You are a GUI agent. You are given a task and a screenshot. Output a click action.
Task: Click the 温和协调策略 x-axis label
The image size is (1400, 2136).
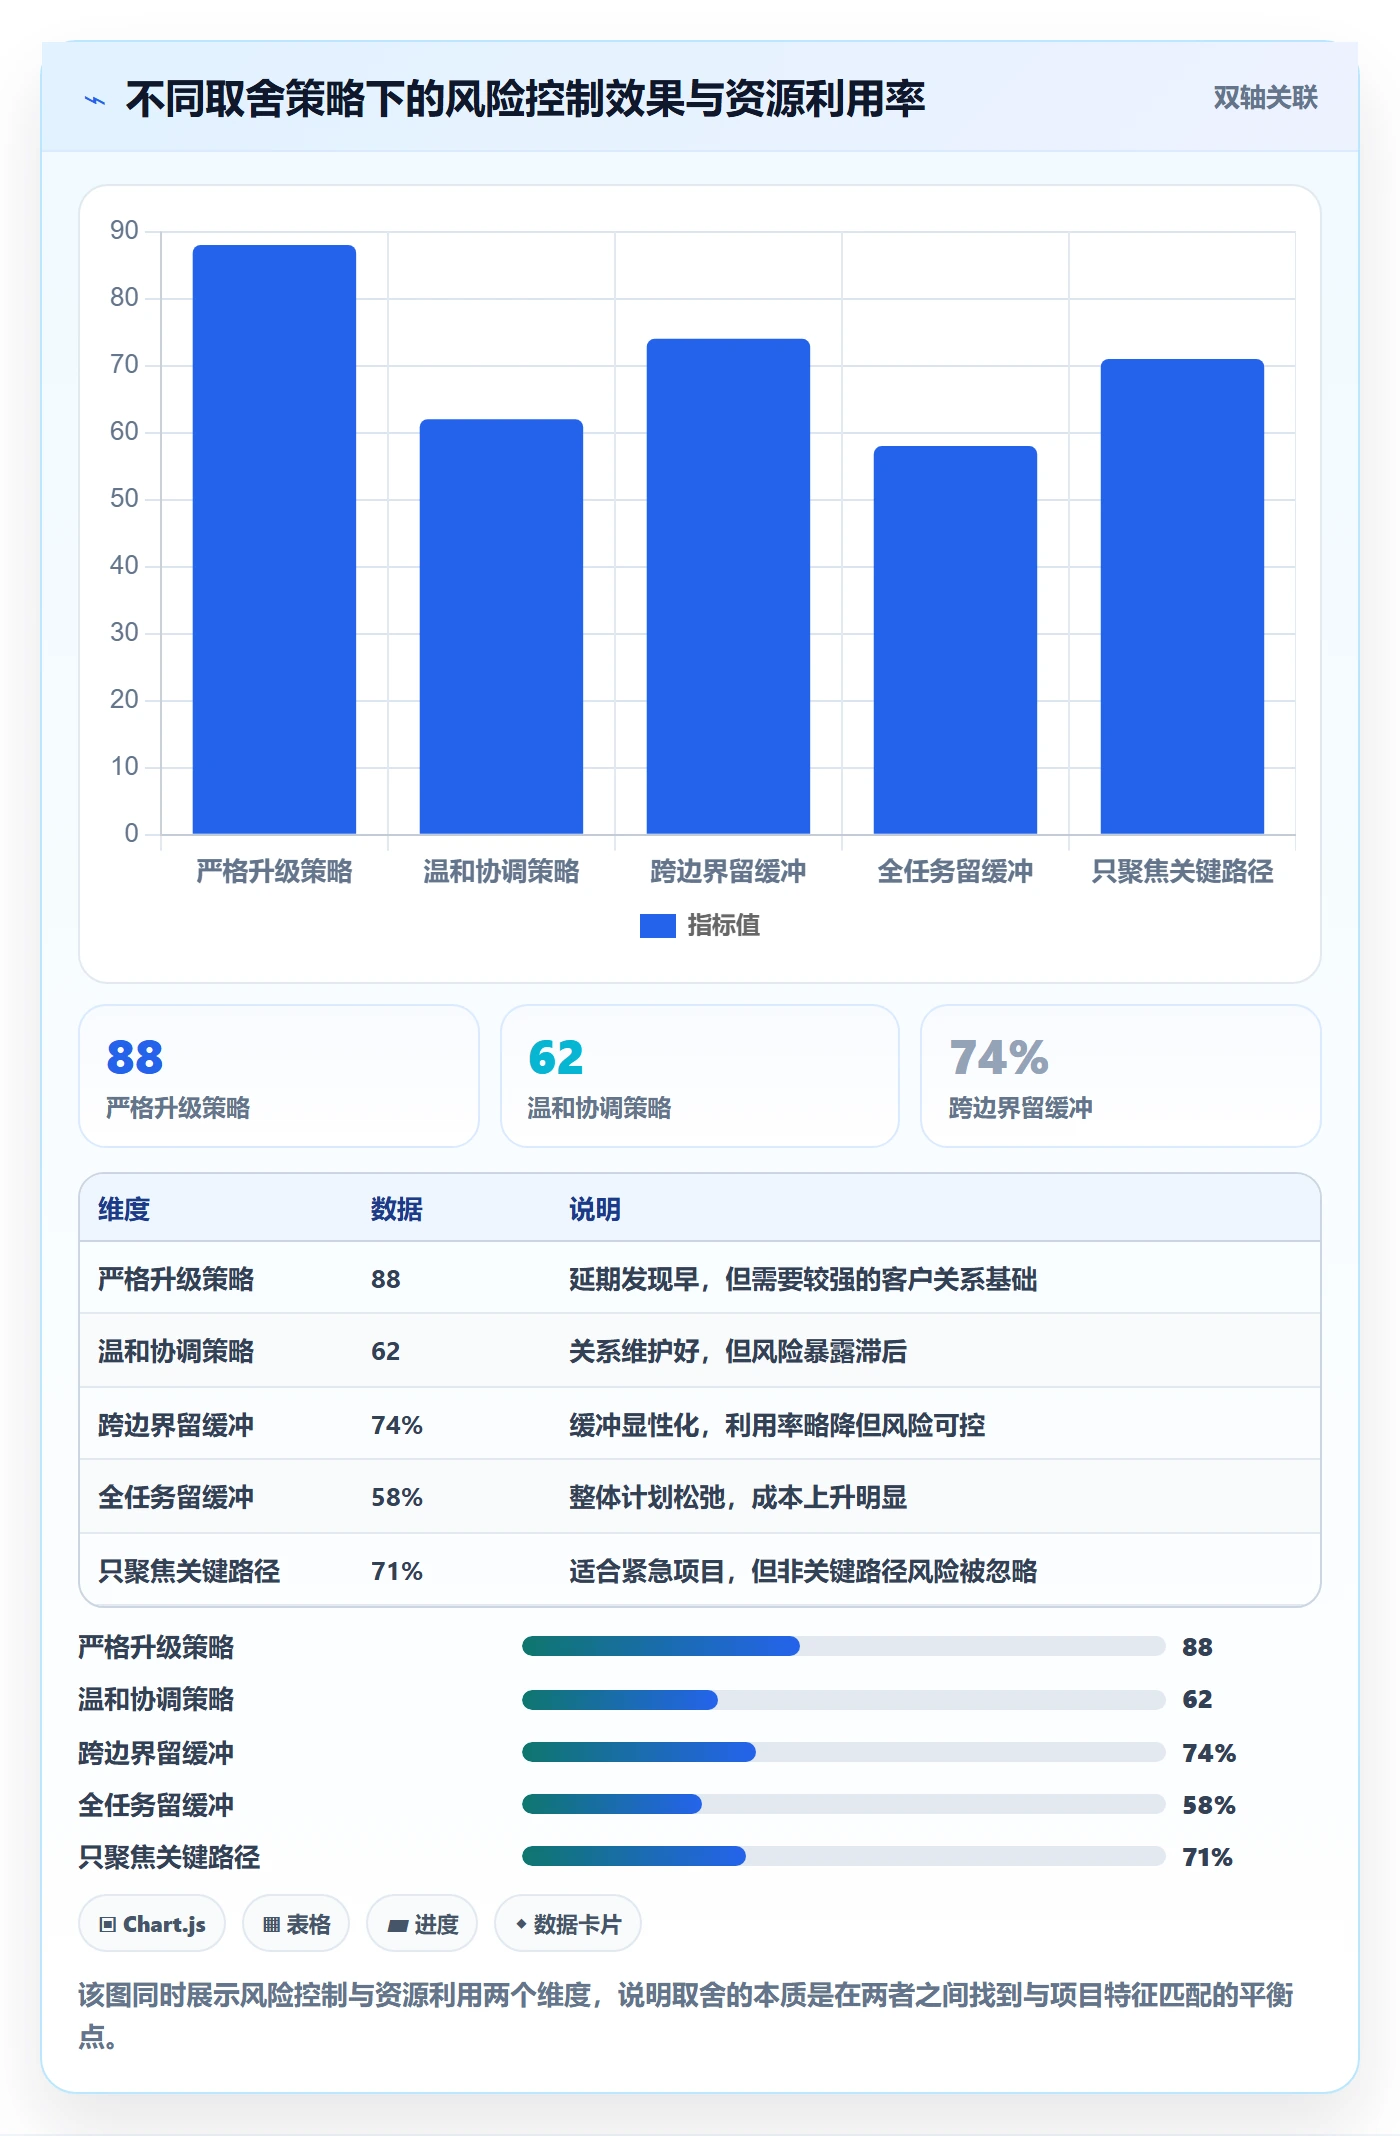[501, 871]
